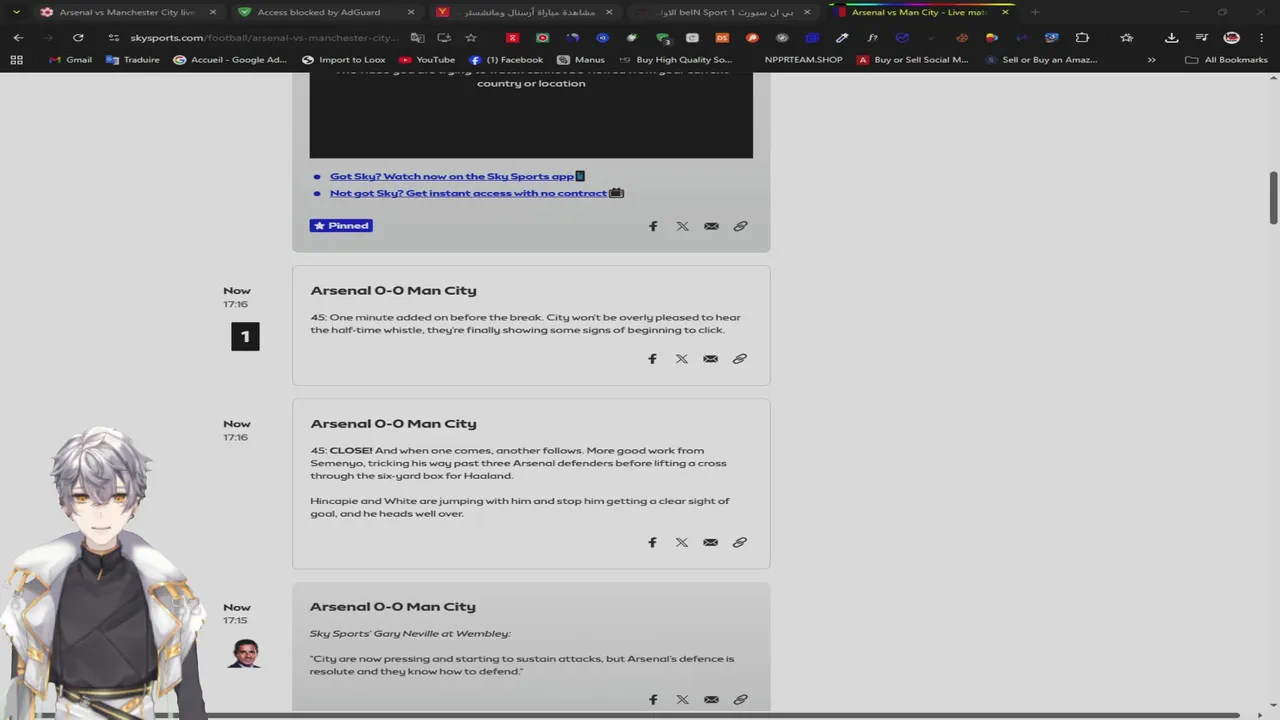Click the blocked video player area

pyautogui.click(x=531, y=114)
